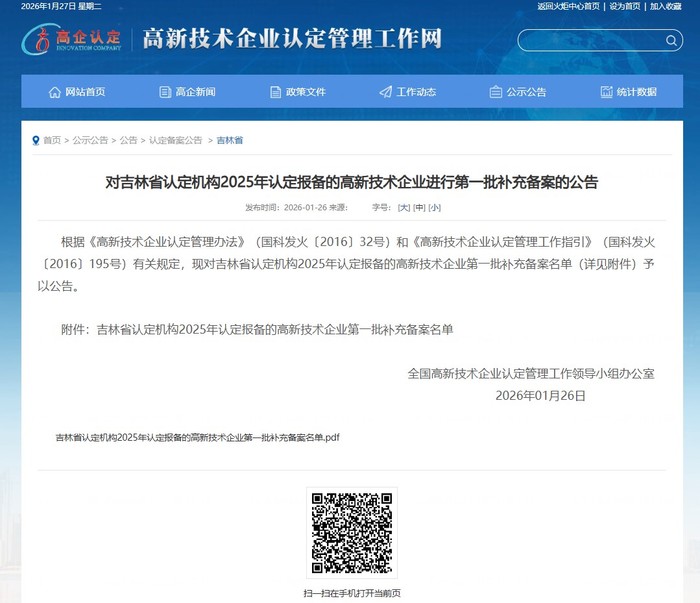
Task: Click the notice icon beside 公示公告
Action: [496, 92]
